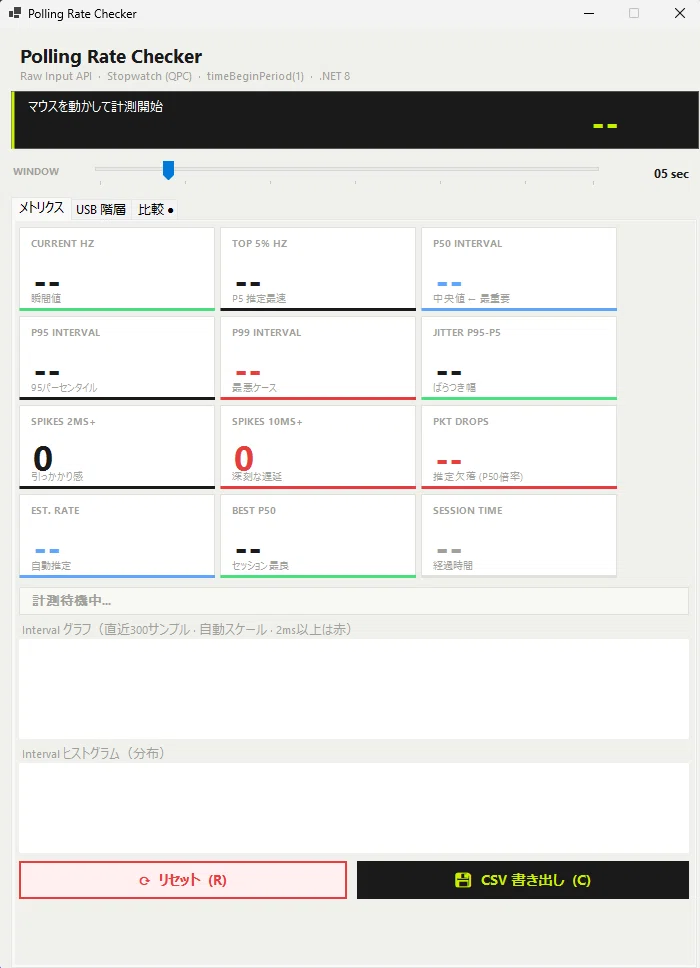Click inside the Interval グラフ chart area
This screenshot has width=700, height=968.
pyautogui.click(x=354, y=689)
